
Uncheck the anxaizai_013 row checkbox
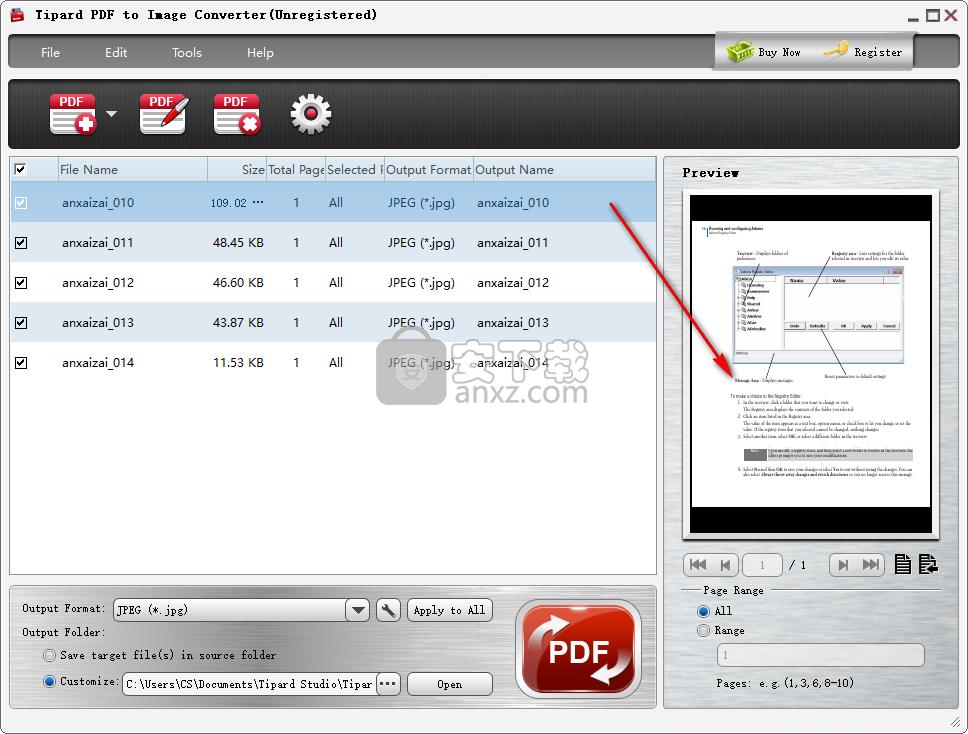coord(21,322)
